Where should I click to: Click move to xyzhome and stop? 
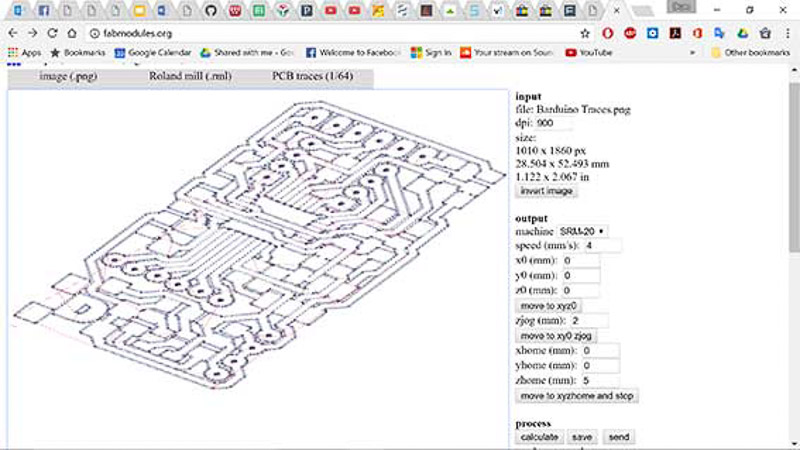[577, 396]
